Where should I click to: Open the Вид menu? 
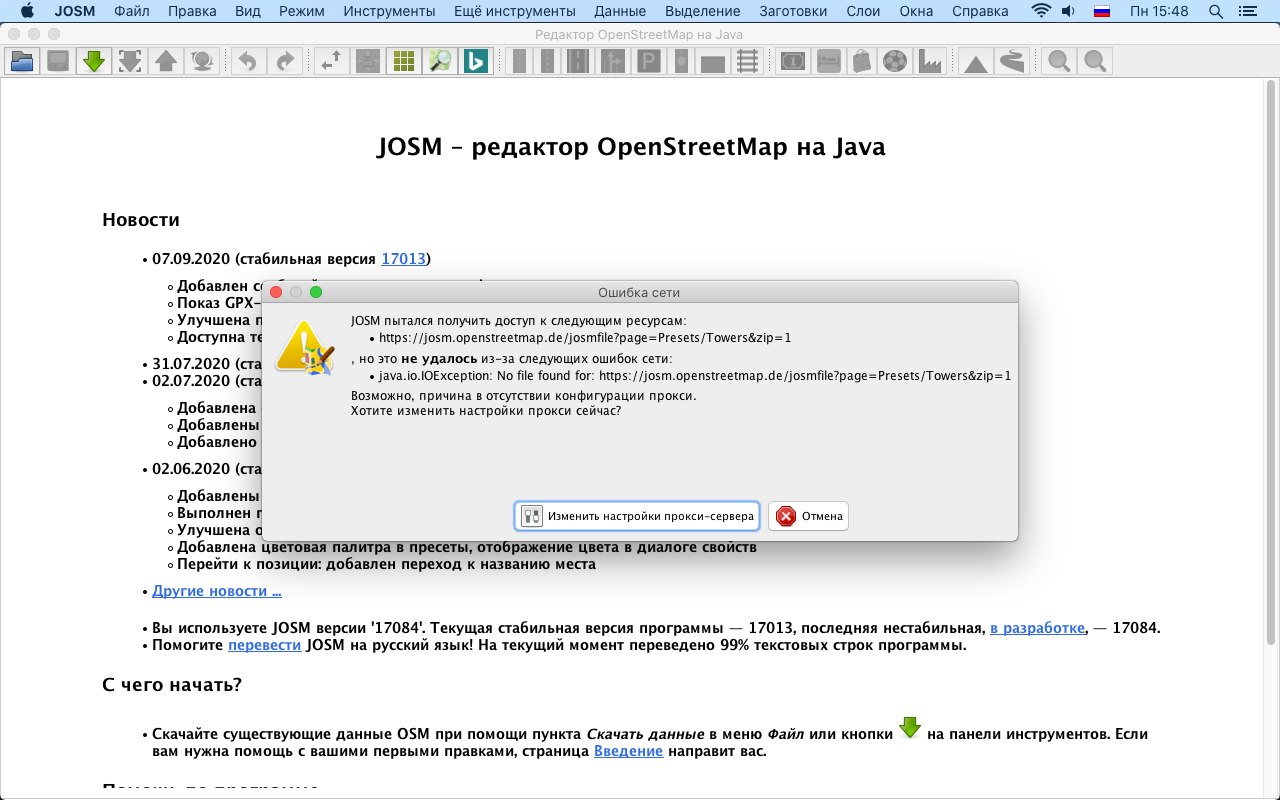coord(247,11)
